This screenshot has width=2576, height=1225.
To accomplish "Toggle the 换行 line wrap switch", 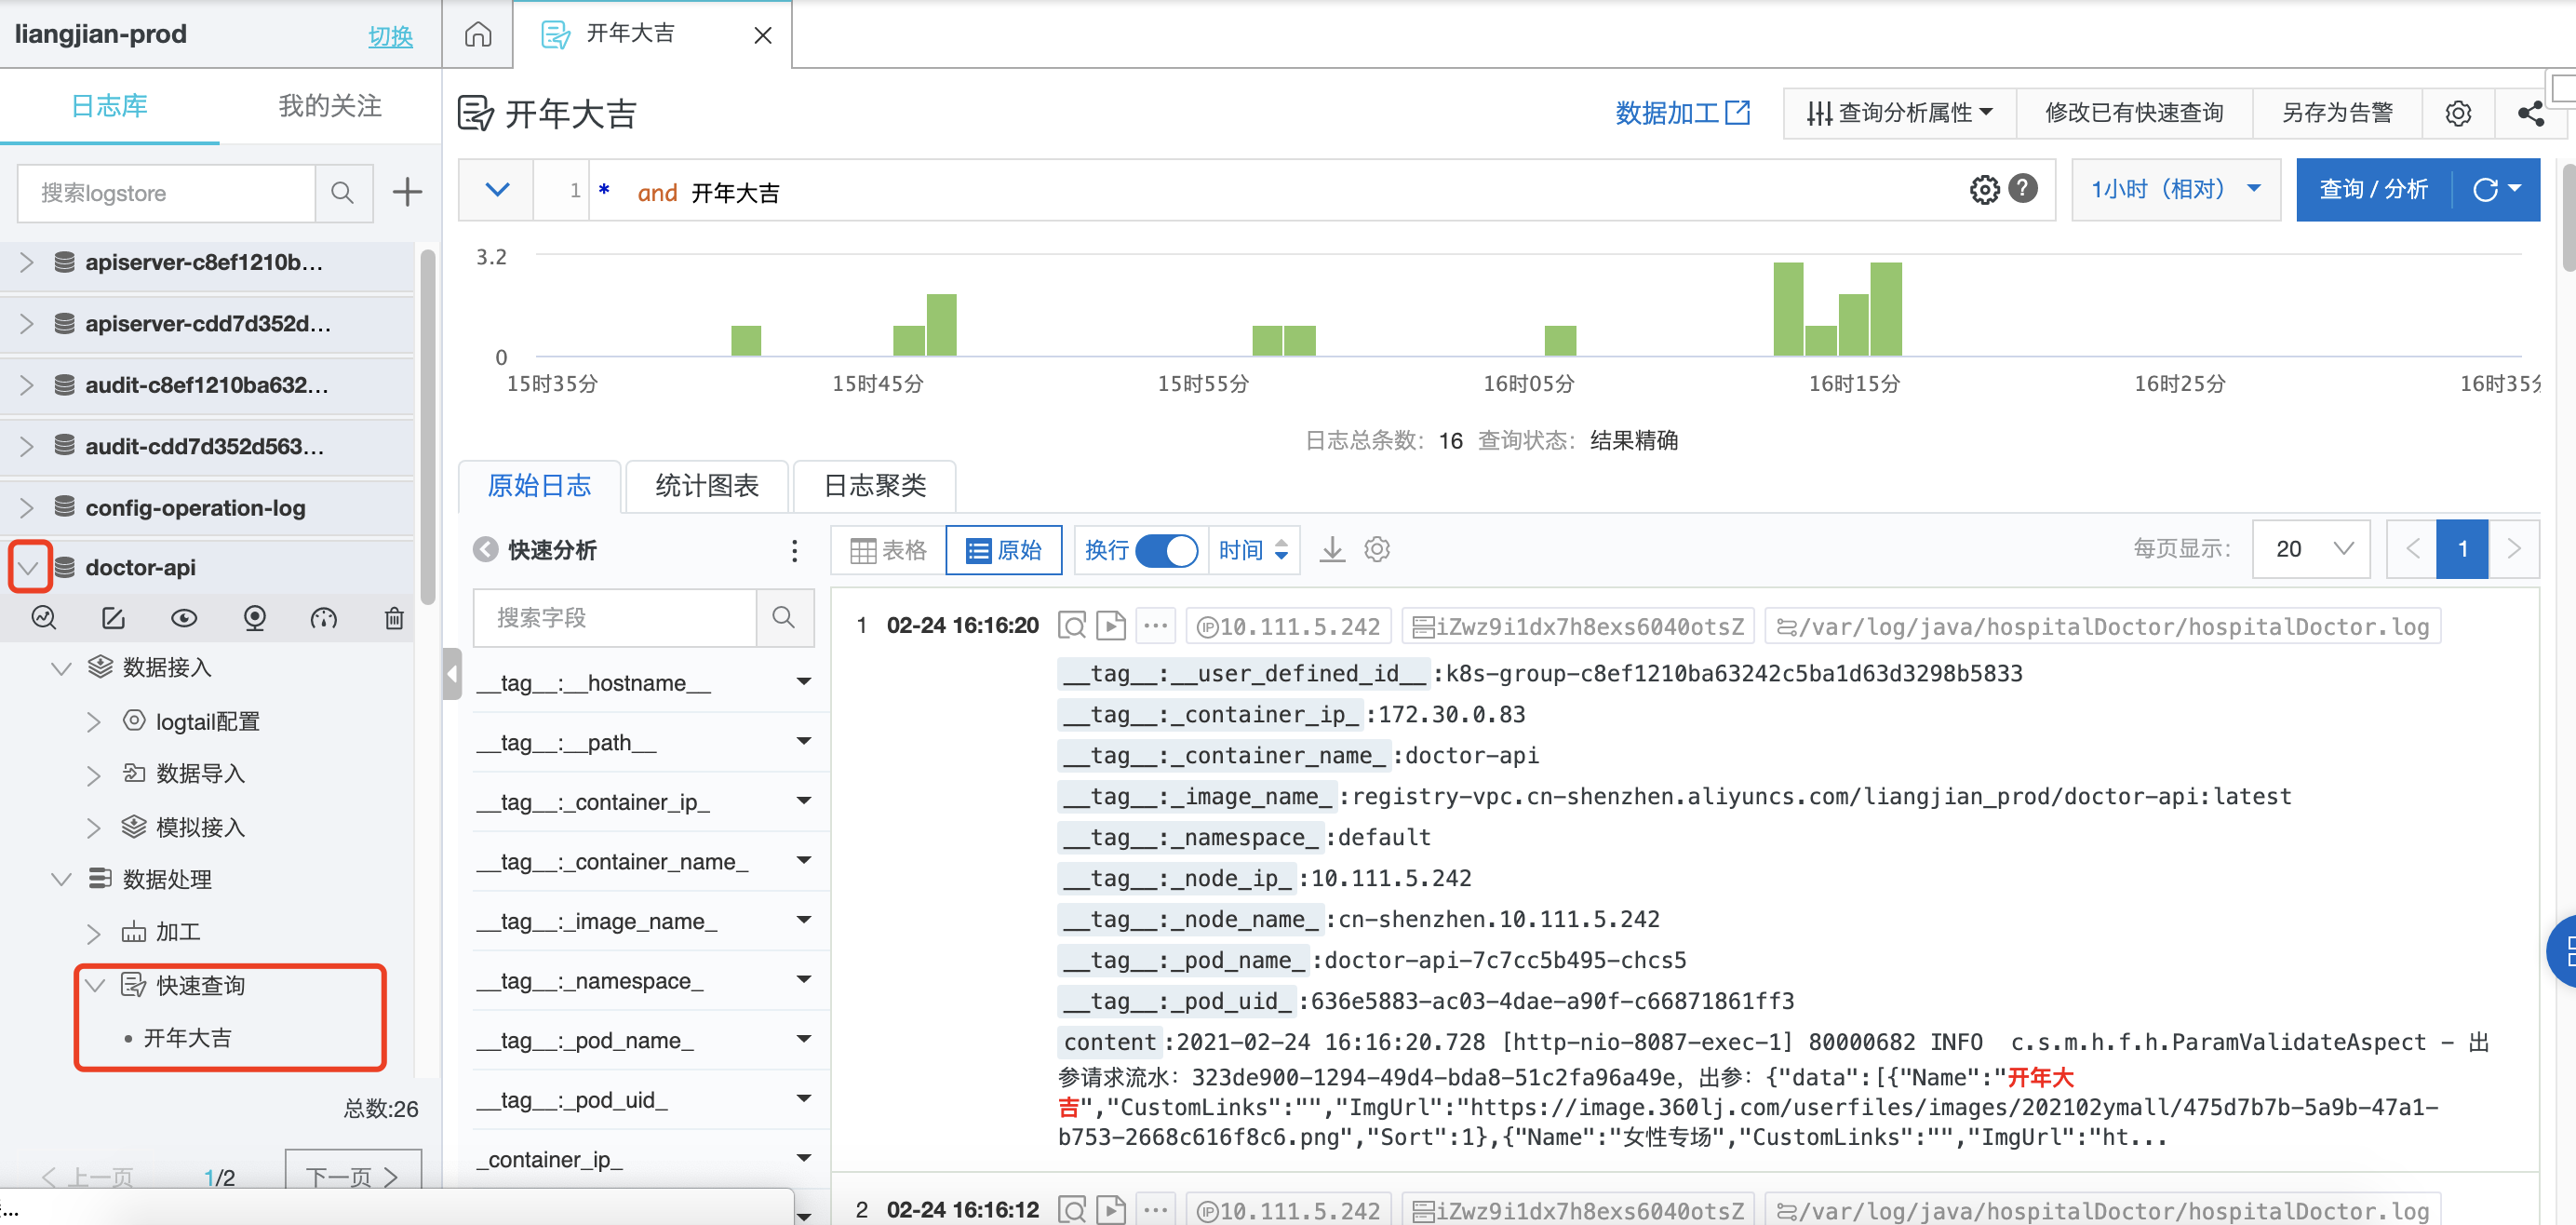I will pos(1166,550).
